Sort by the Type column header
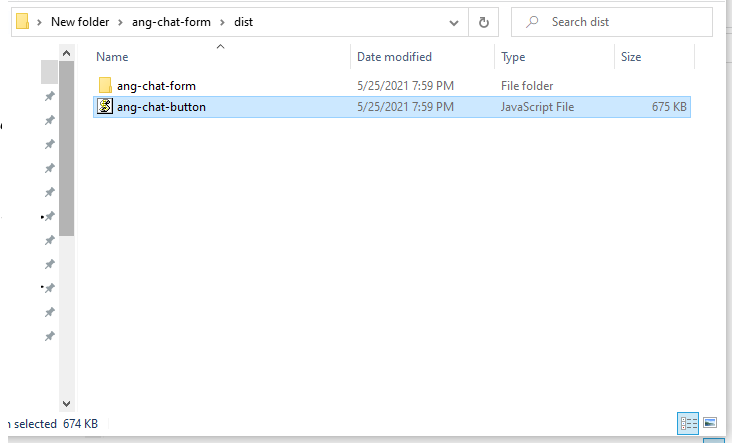The height and width of the screenshot is (443, 732). coord(513,57)
